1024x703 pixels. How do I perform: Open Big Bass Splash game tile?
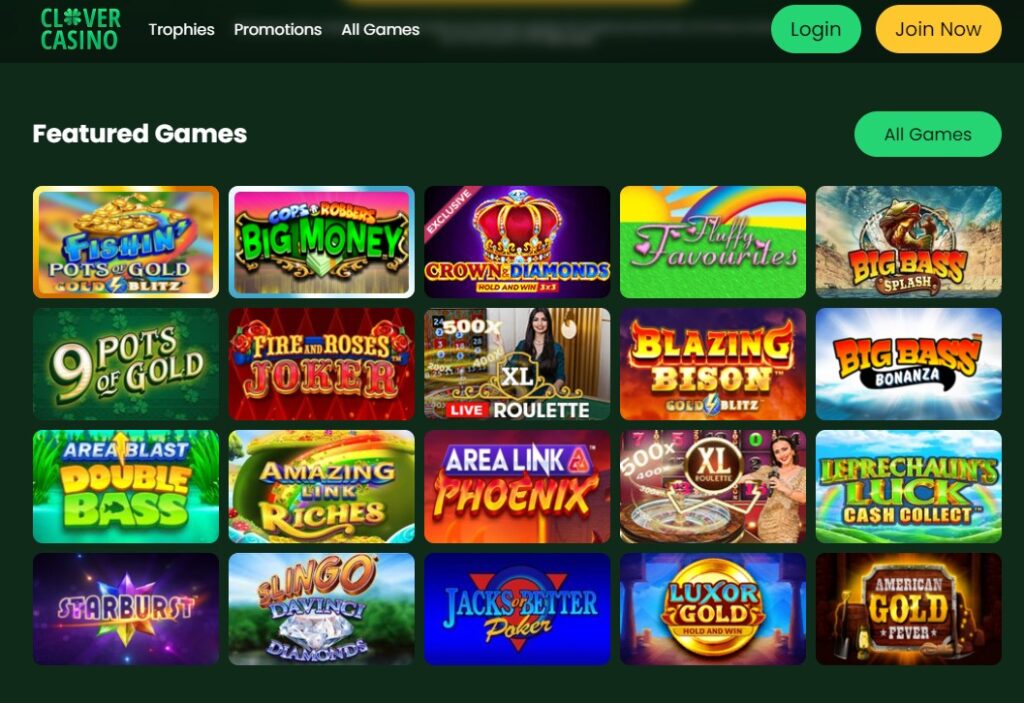point(908,242)
